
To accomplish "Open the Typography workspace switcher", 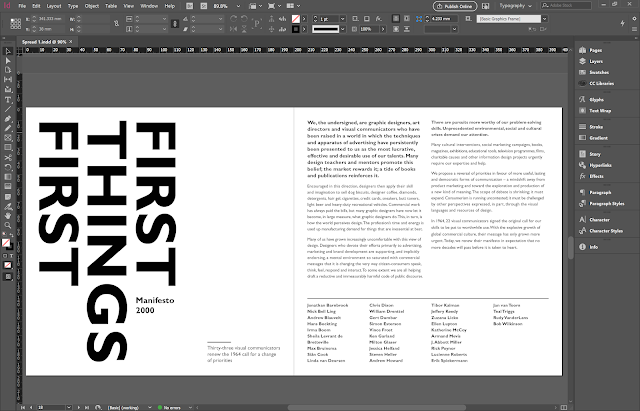I will pos(516,6).
